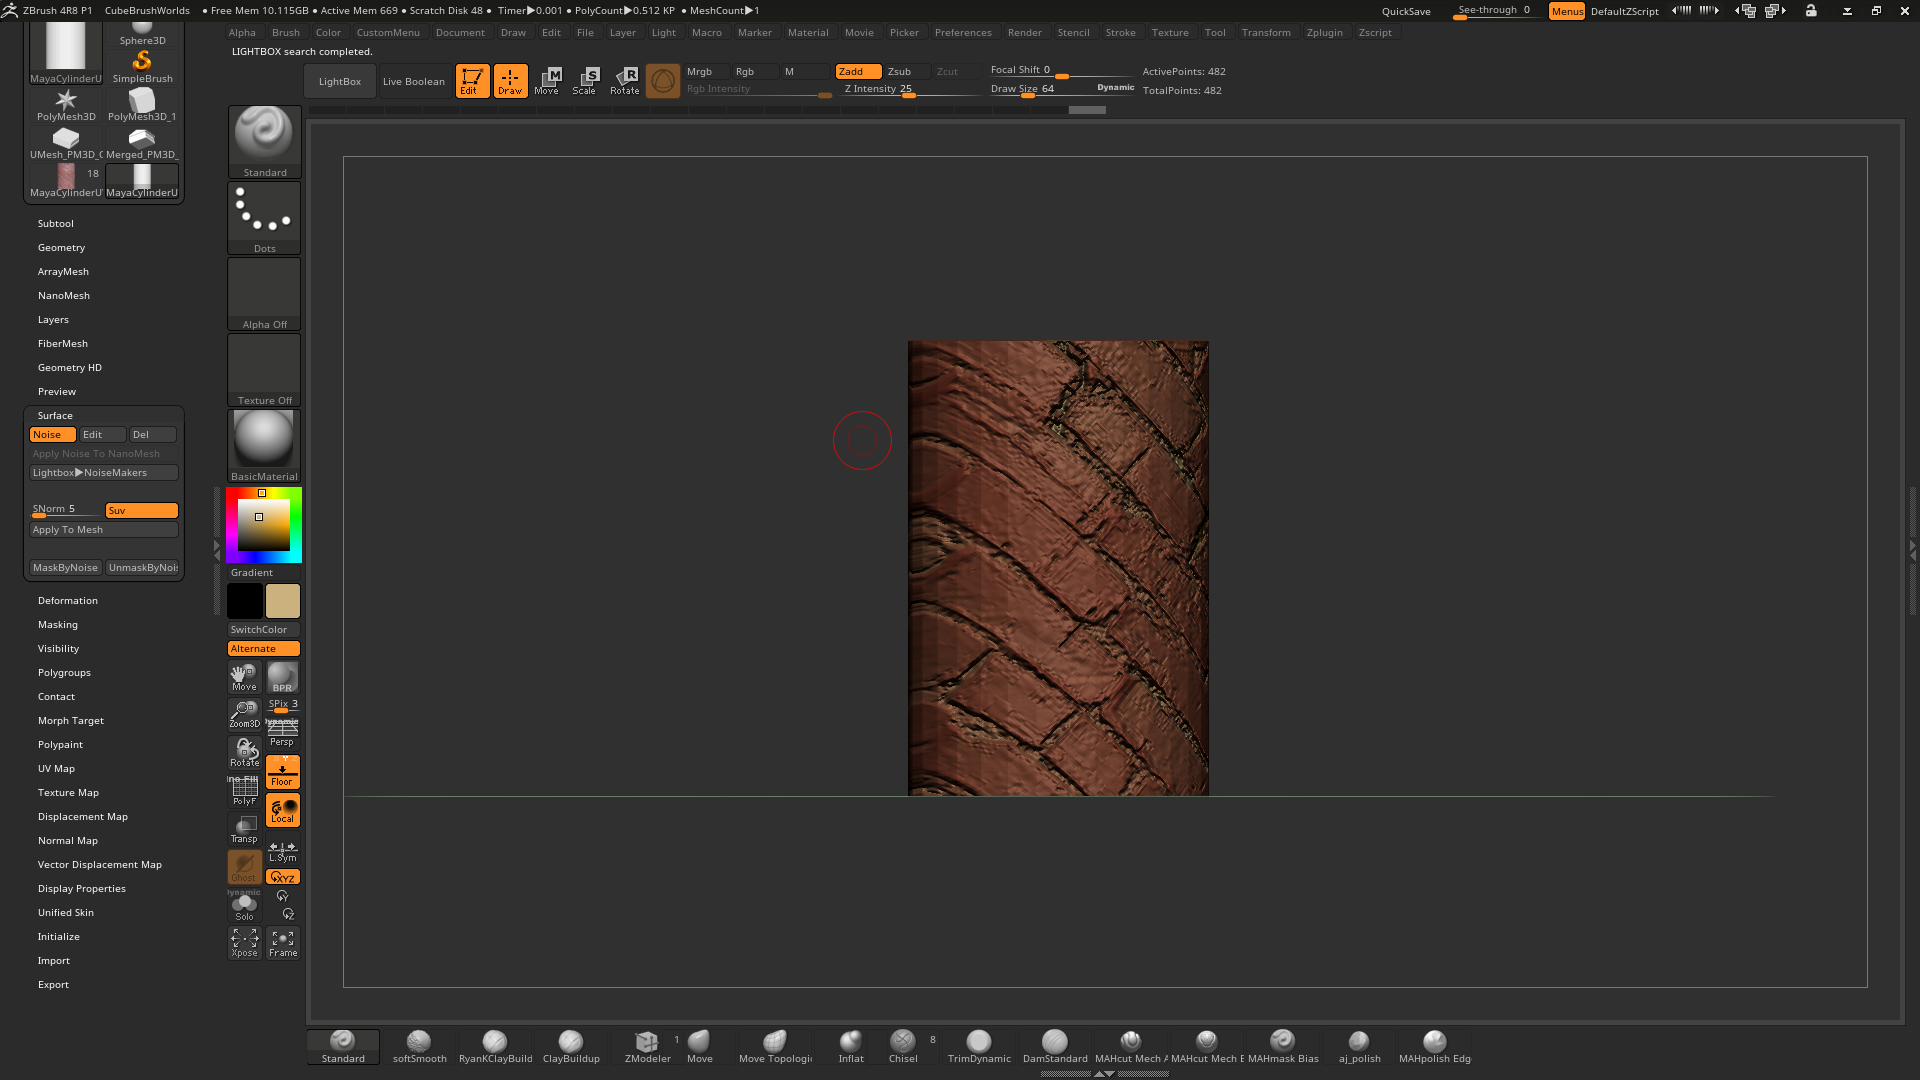Activate the Move gizmo mode button
The image size is (1920, 1080).
pyautogui.click(x=547, y=81)
